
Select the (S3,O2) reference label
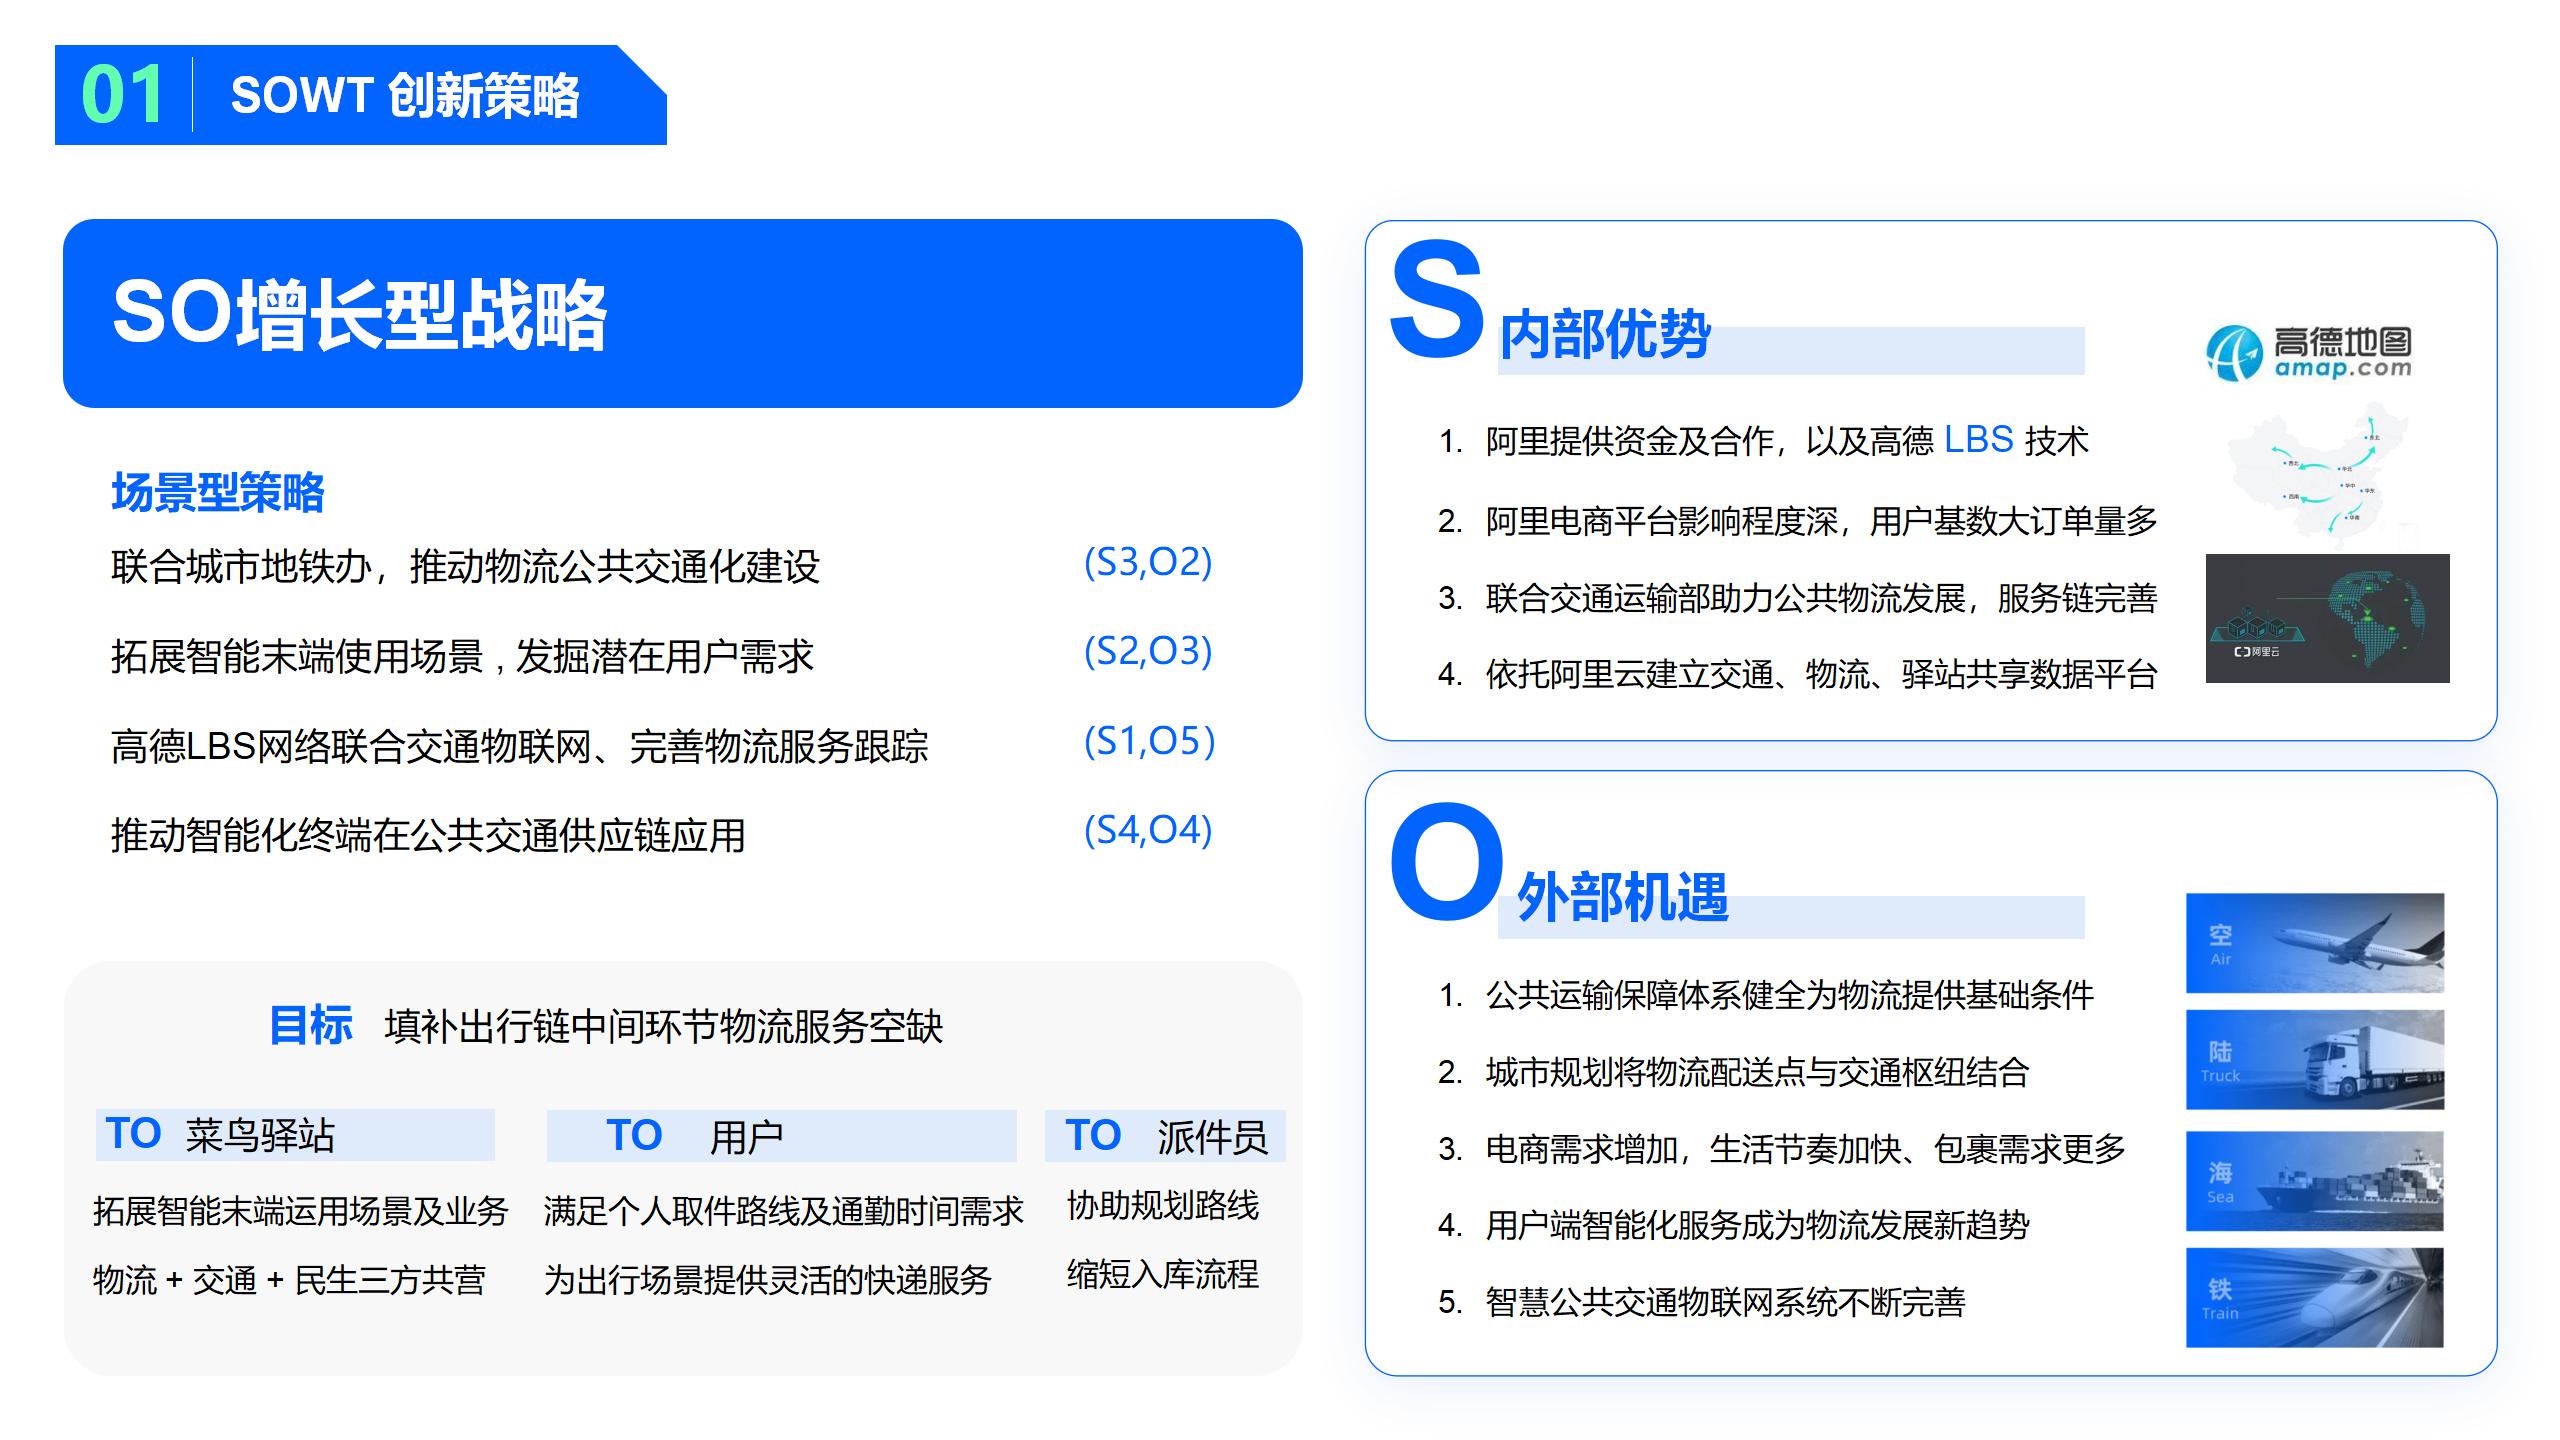click(1147, 565)
